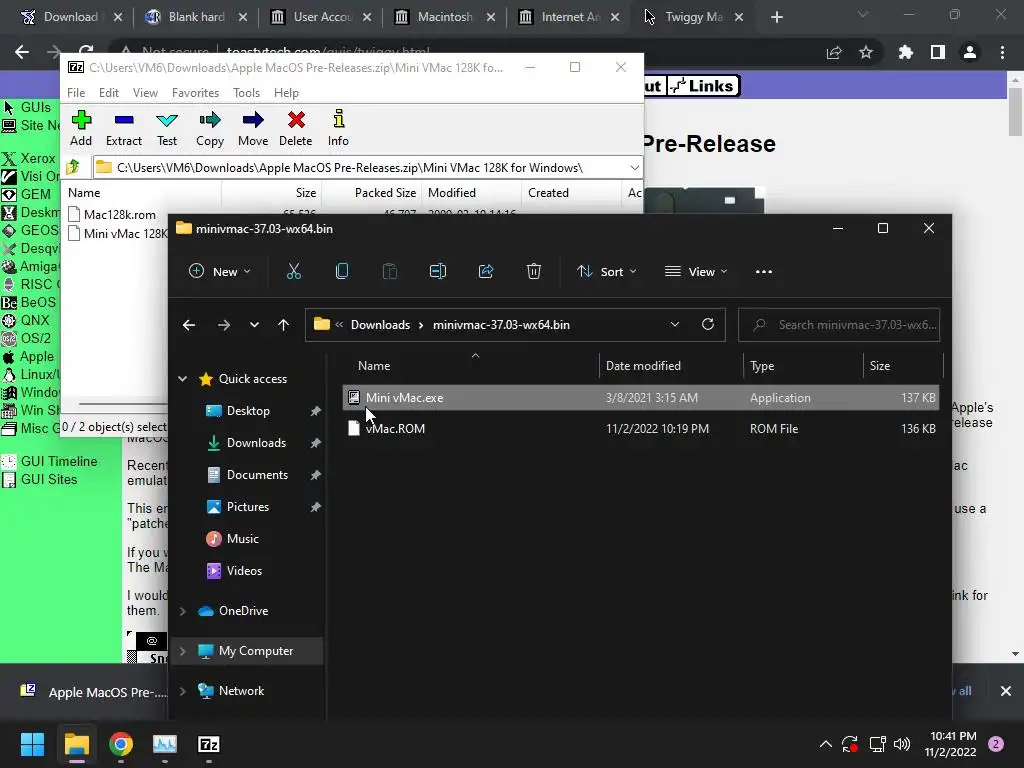The height and width of the screenshot is (768, 1024).
Task: Switch to the Macintosh Chrome tab
Action: point(444,17)
